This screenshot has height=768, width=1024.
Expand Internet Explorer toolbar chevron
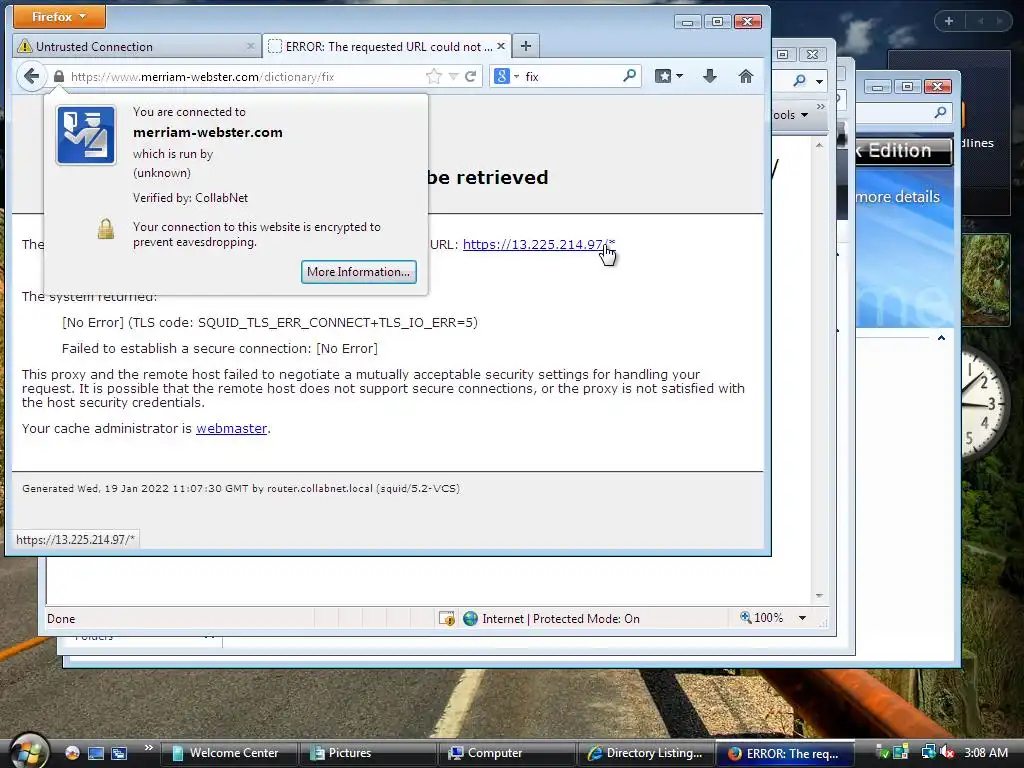coord(821,106)
